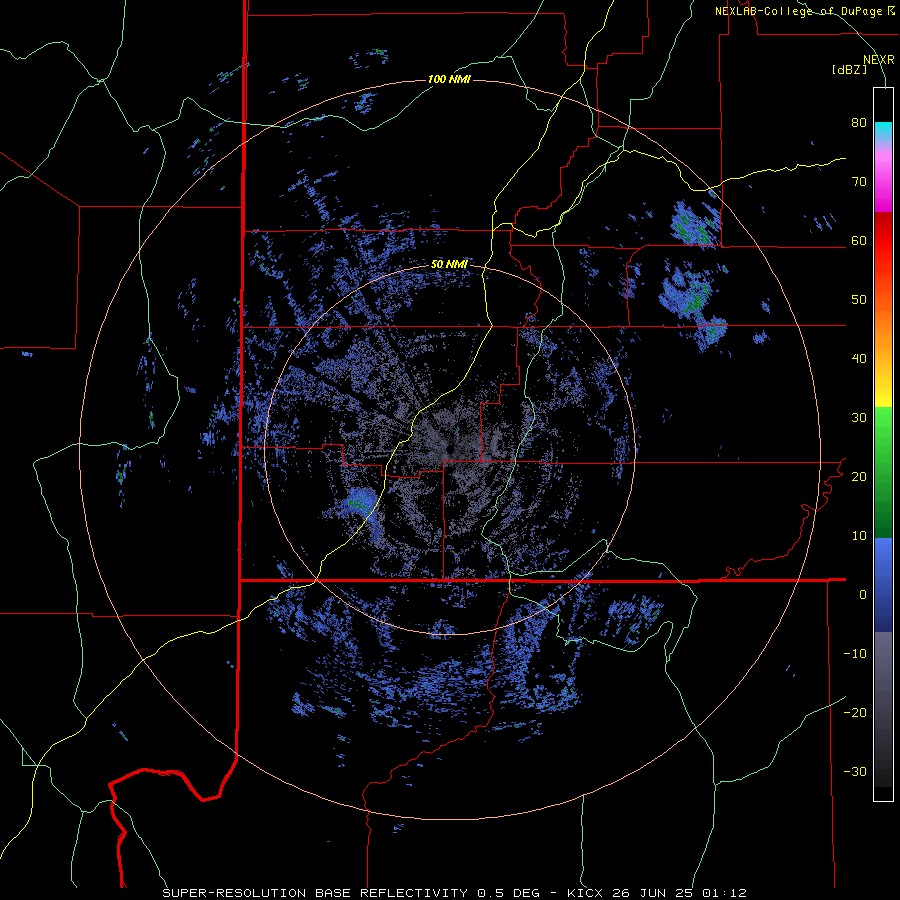This screenshot has height=900, width=900.
Task: Click the 26 JUN 25 01:12 timestamp
Action: 680,893
